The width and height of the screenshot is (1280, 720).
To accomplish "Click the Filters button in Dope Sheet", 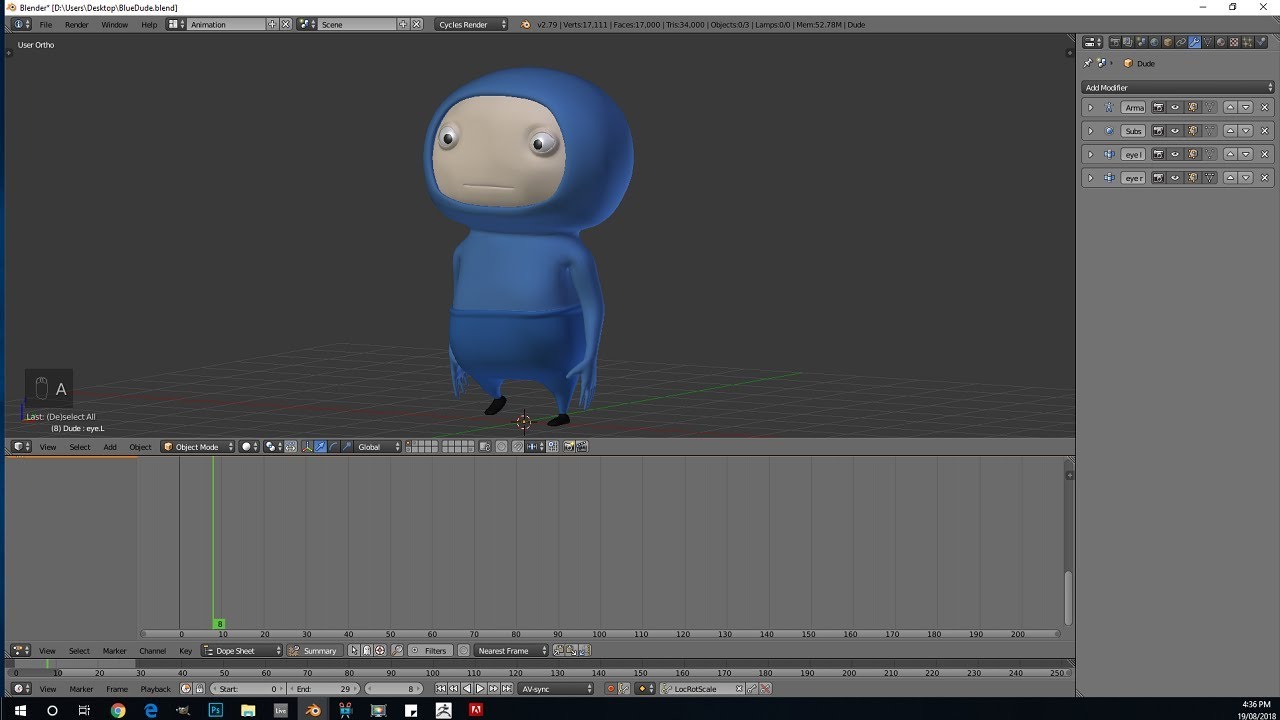I will click(x=429, y=651).
